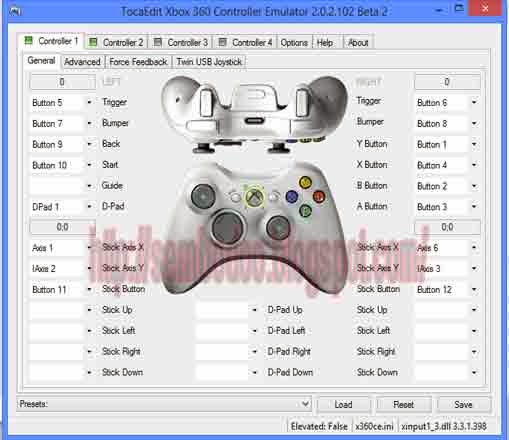Screen dimensions: 509x440
Task: Open the Options tab
Action: click(294, 43)
